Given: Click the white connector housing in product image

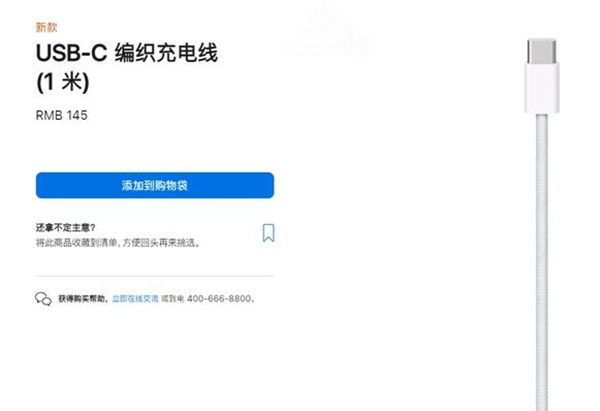Looking at the screenshot, I should [x=541, y=88].
